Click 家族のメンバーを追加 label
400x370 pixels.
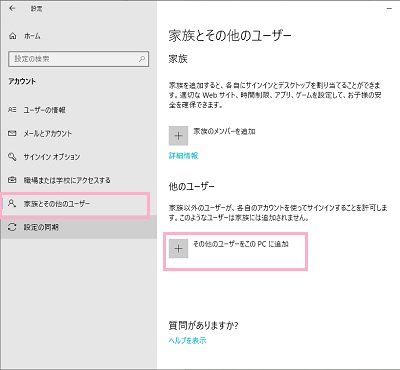(x=224, y=131)
